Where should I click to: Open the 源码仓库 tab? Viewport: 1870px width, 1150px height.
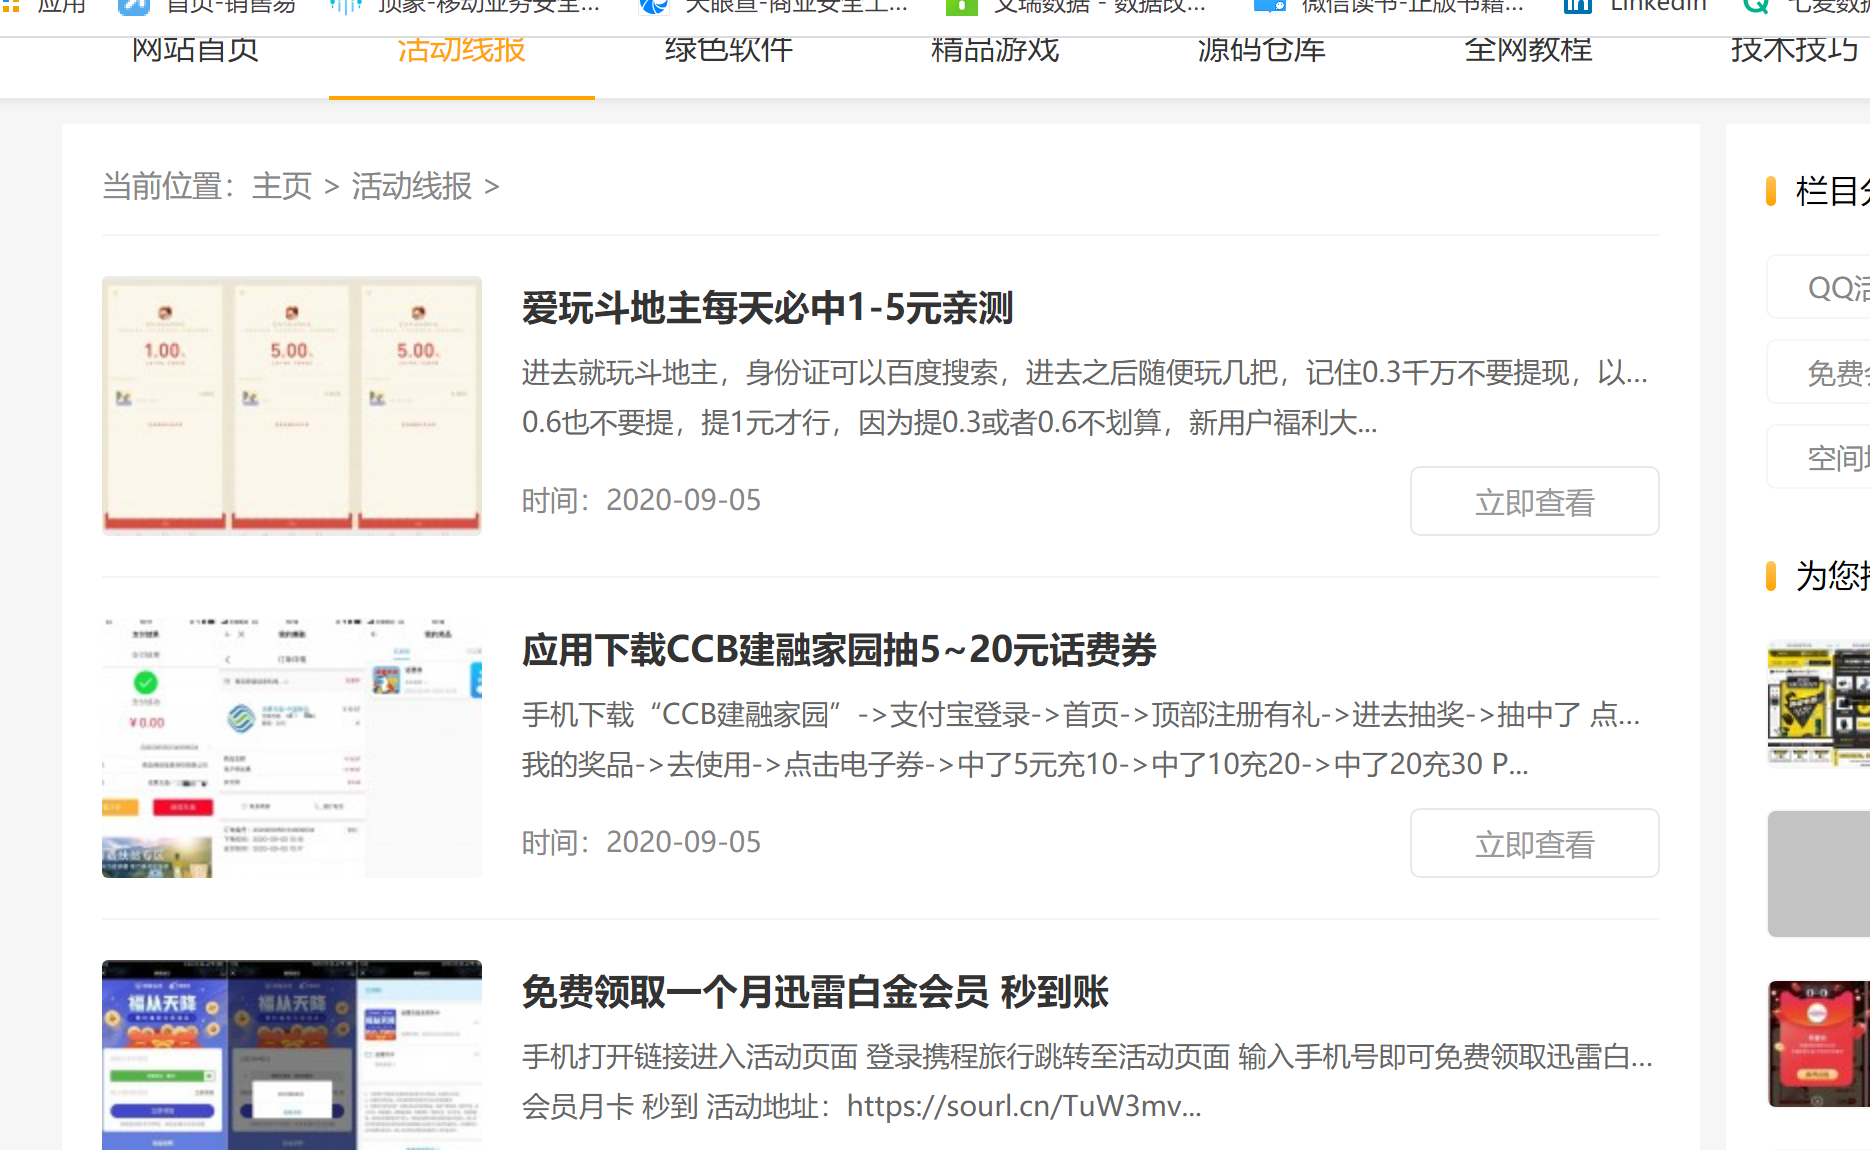(1261, 50)
